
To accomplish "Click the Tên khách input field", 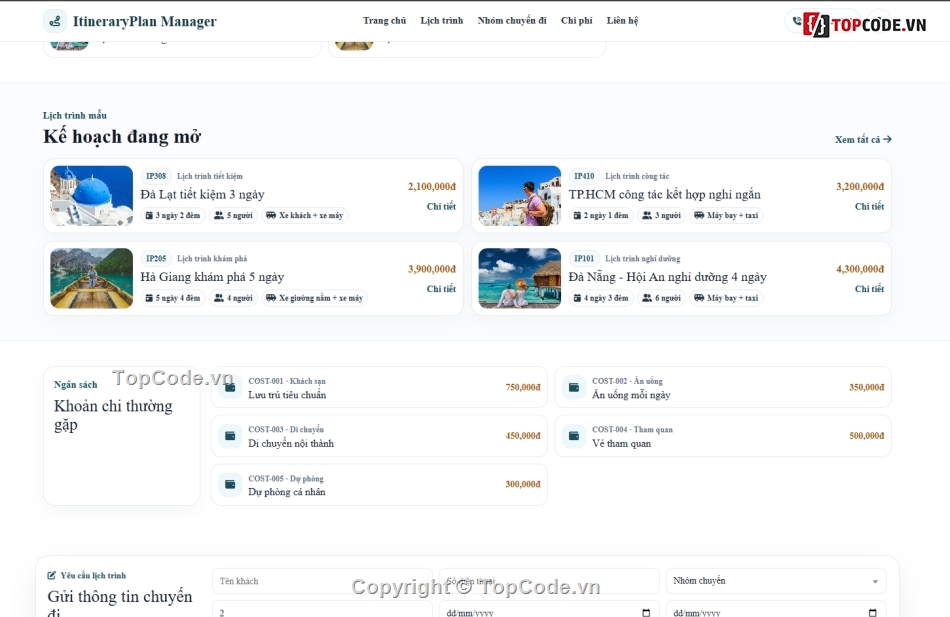I will [322, 581].
